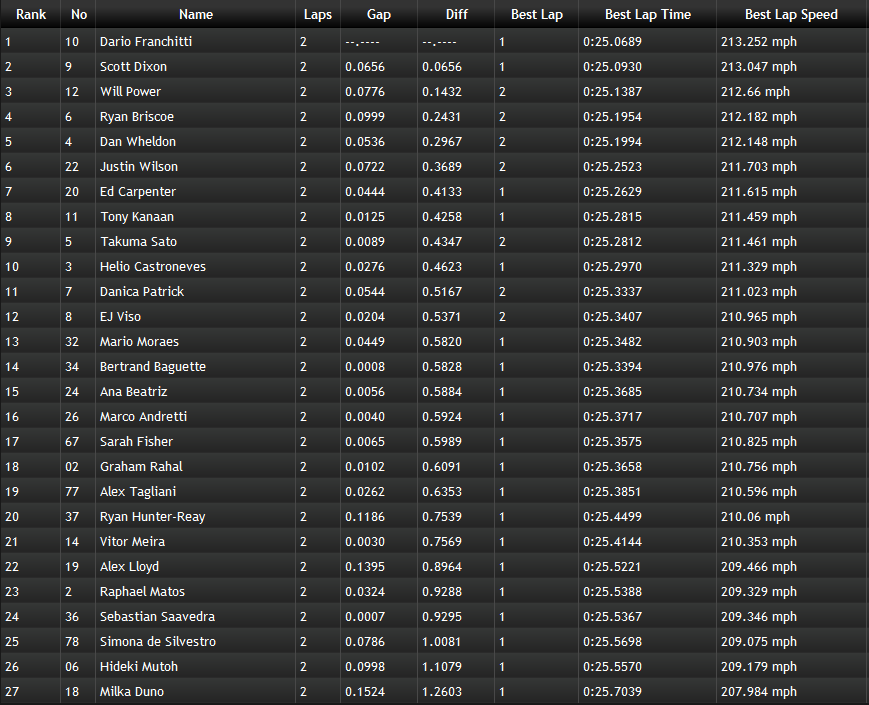Viewport: 869px width, 705px height.
Task: Sort by the Best Lap Speed column
Action: pos(791,14)
